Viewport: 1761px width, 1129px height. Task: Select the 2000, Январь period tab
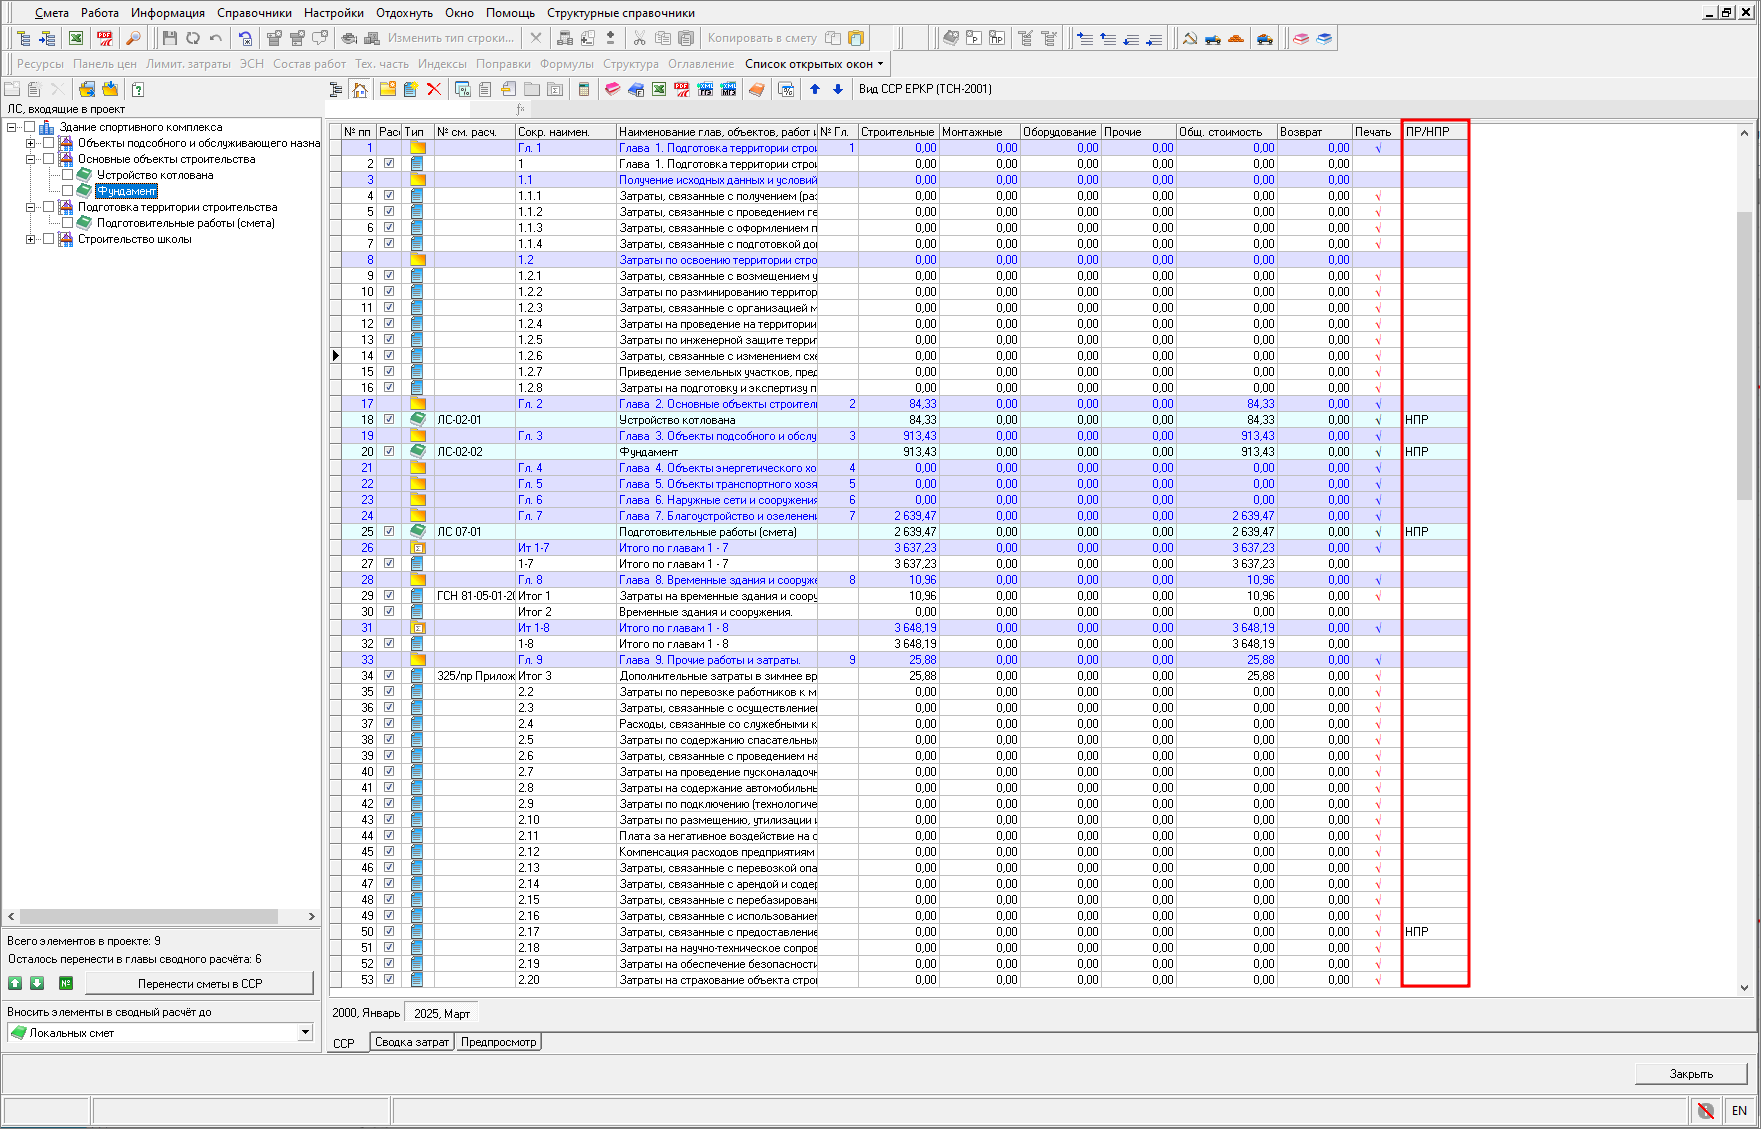coord(366,1013)
